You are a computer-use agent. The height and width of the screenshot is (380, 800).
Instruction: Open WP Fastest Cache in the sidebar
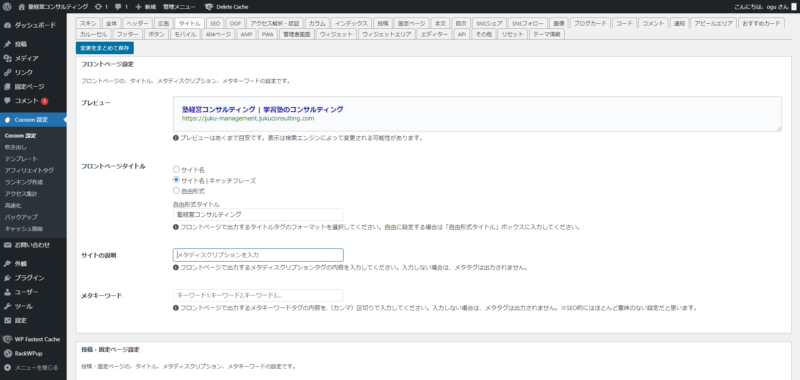click(x=33, y=339)
